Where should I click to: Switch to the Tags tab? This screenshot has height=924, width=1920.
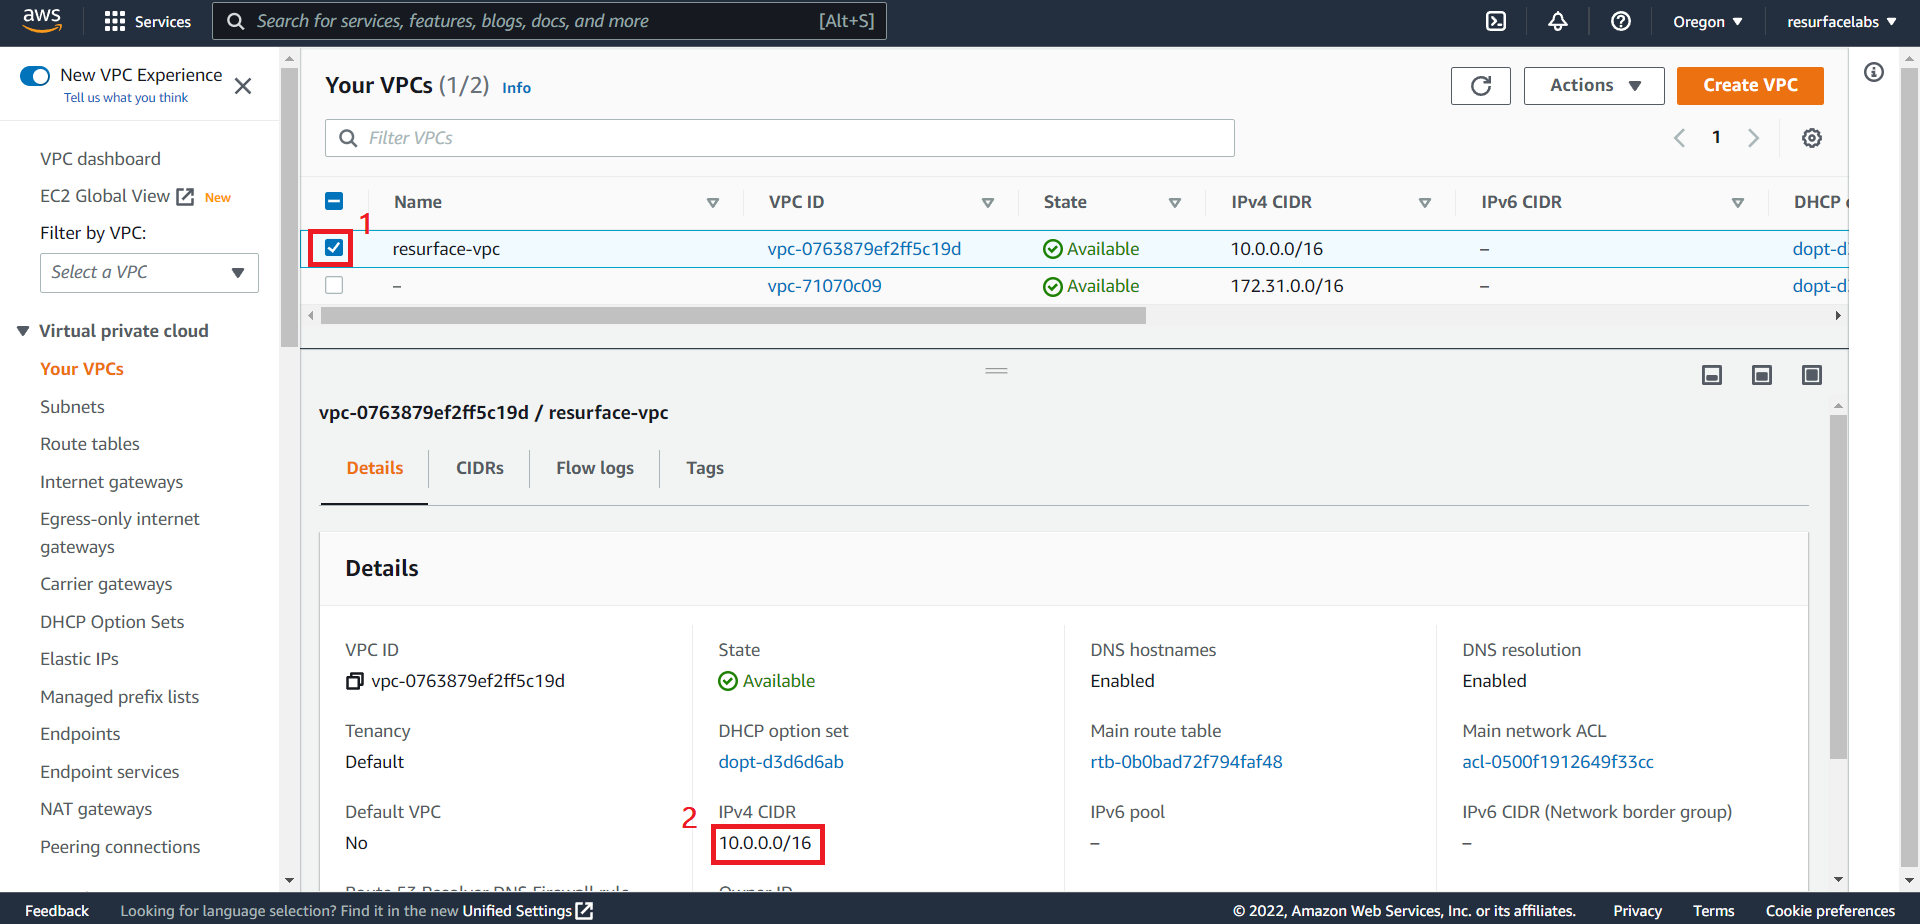705,468
